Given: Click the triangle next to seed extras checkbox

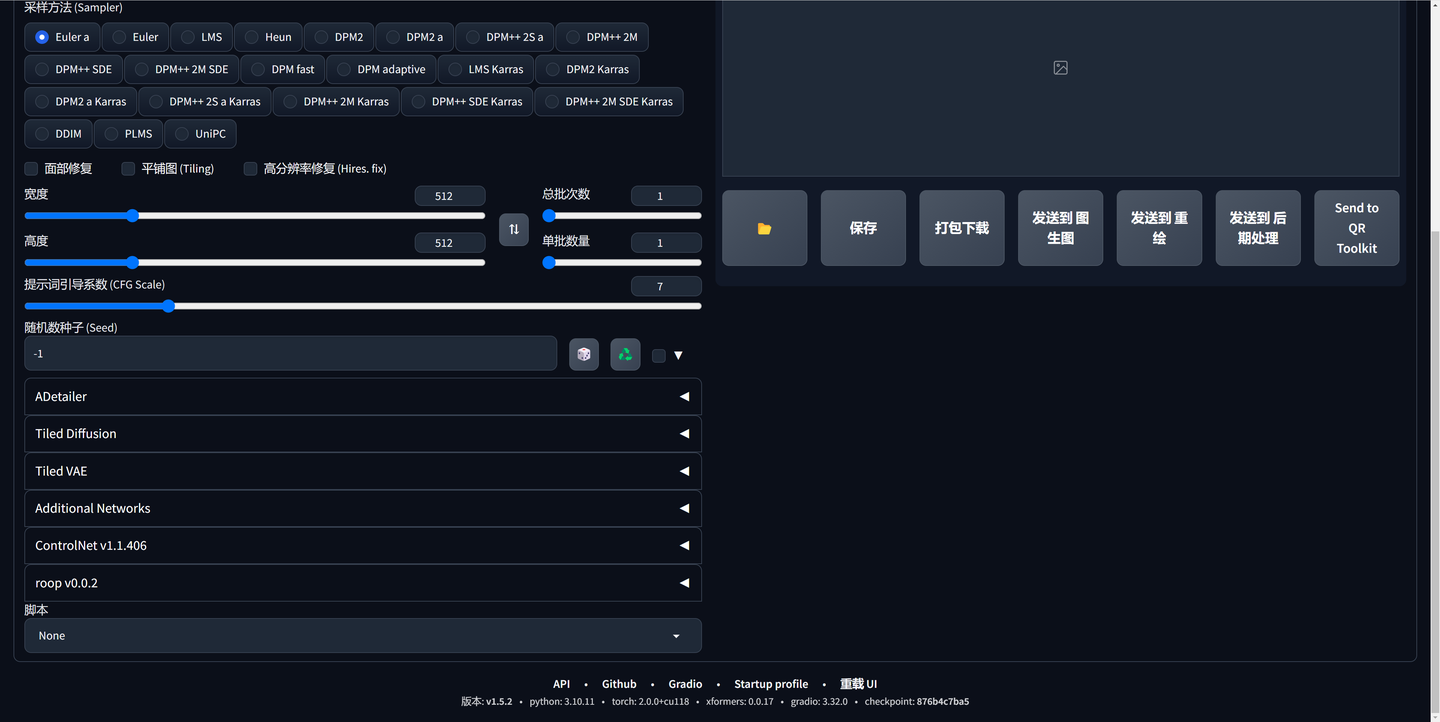Looking at the screenshot, I should click(678, 355).
